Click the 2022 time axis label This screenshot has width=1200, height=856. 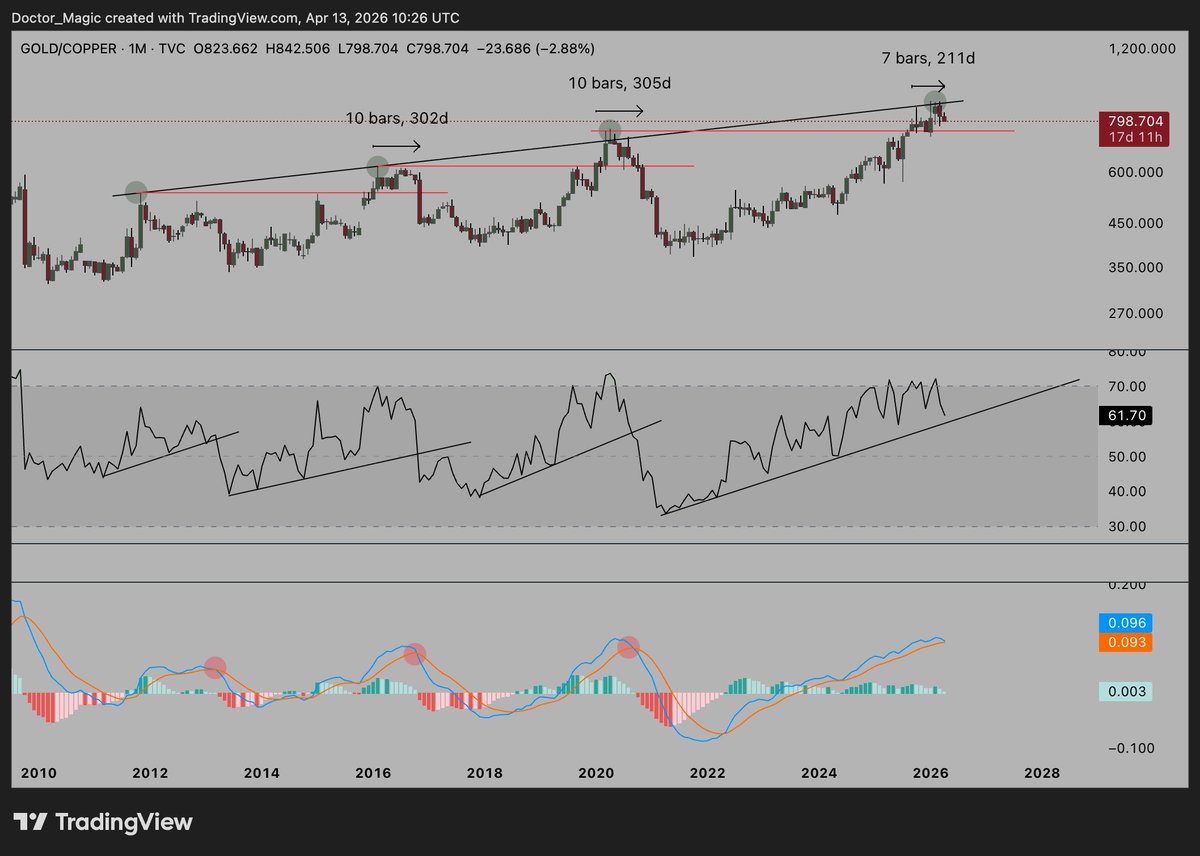tap(707, 773)
